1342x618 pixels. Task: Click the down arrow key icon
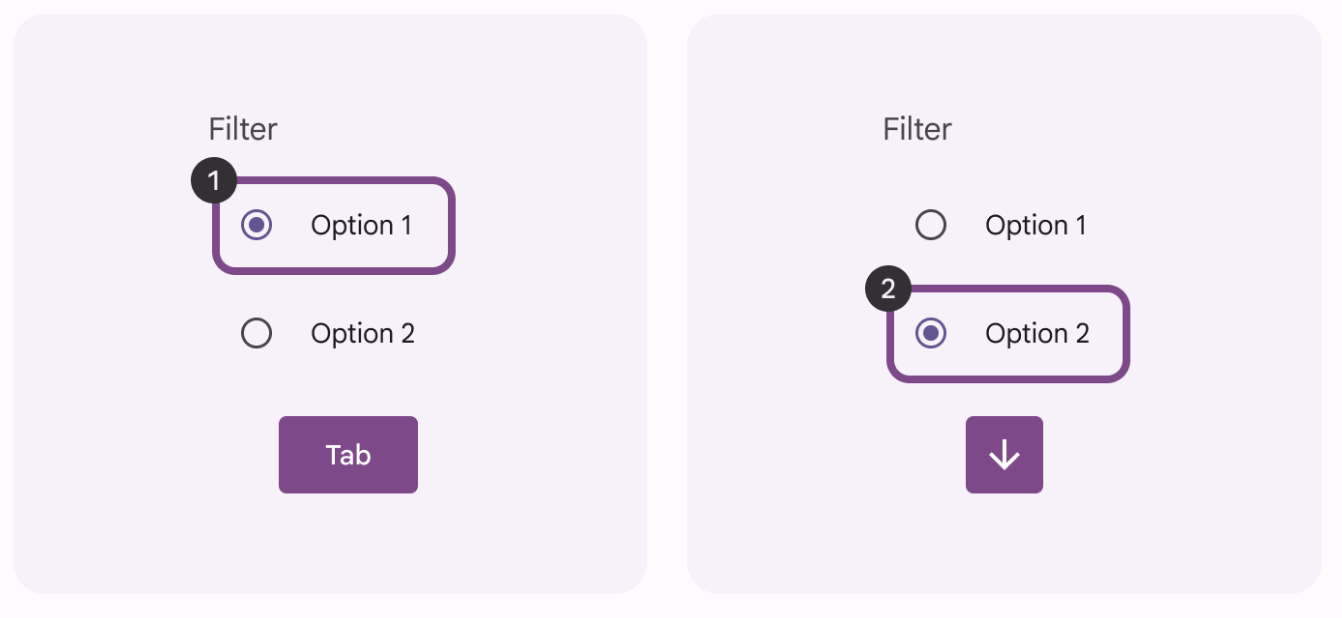pos(1004,455)
